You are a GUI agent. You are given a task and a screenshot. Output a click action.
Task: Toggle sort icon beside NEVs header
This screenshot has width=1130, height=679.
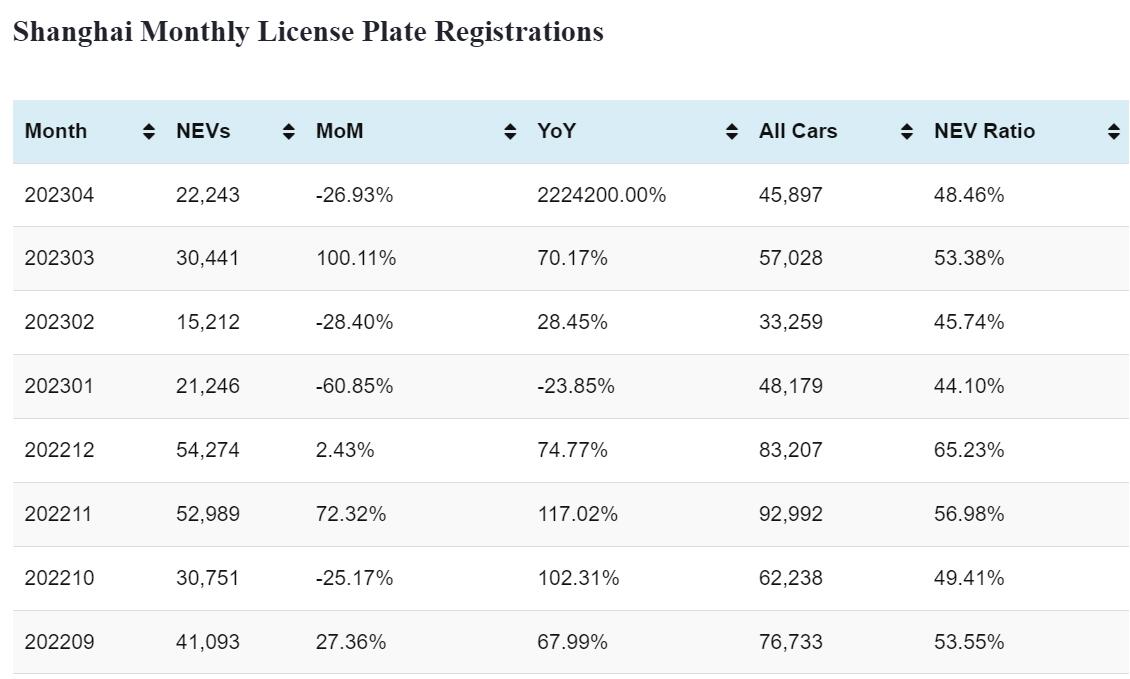(x=289, y=131)
